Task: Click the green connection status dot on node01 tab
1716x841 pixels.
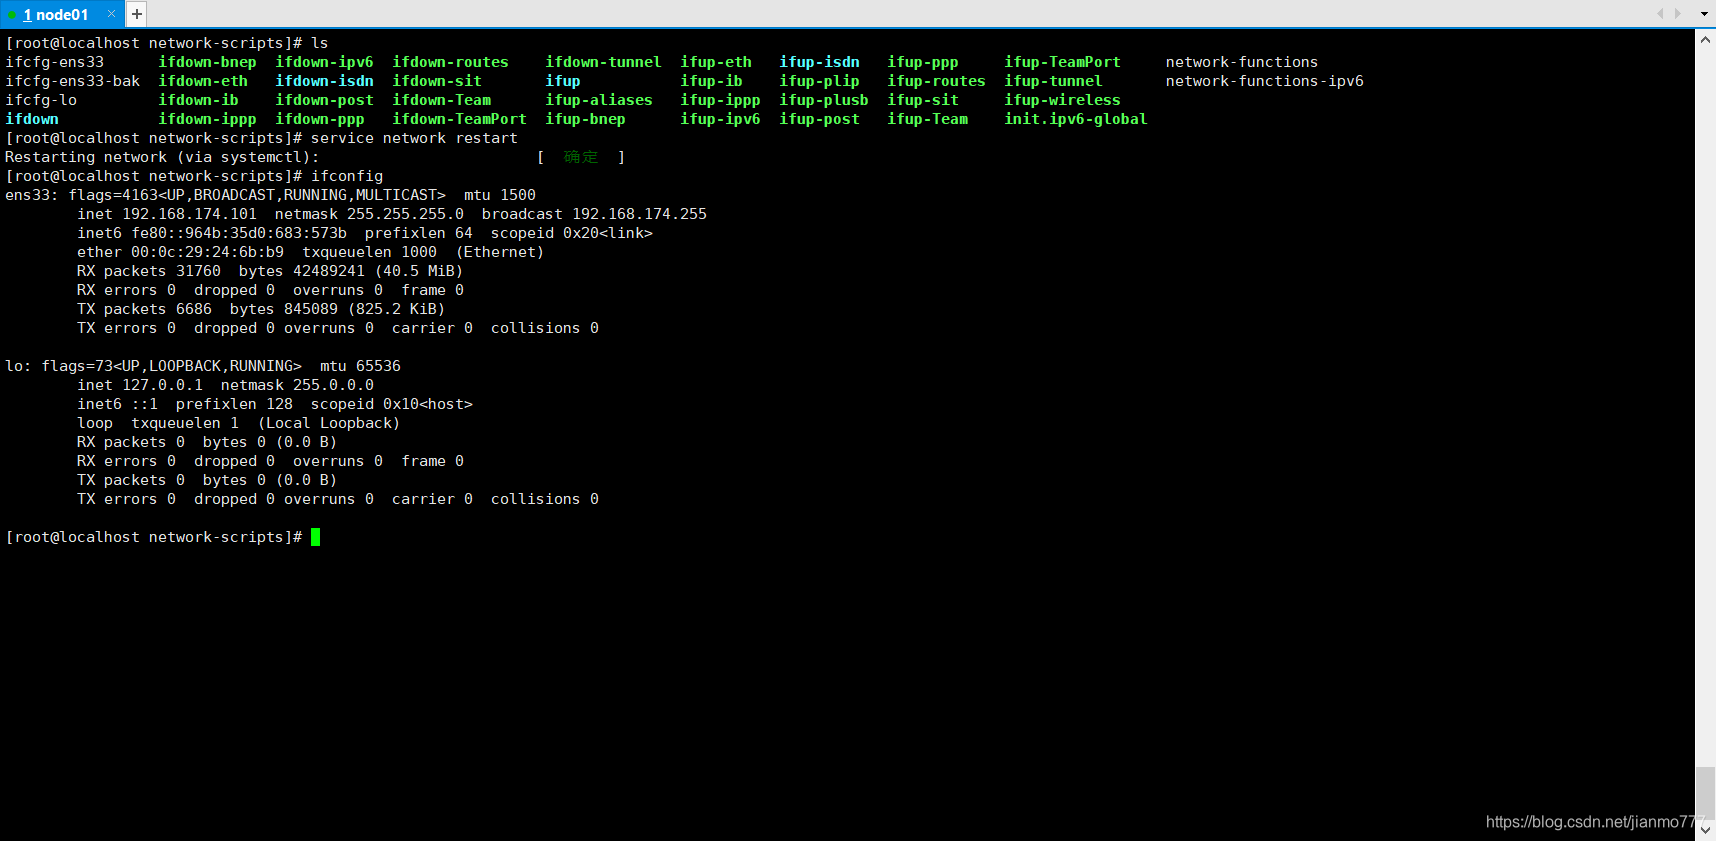Action: coord(12,15)
